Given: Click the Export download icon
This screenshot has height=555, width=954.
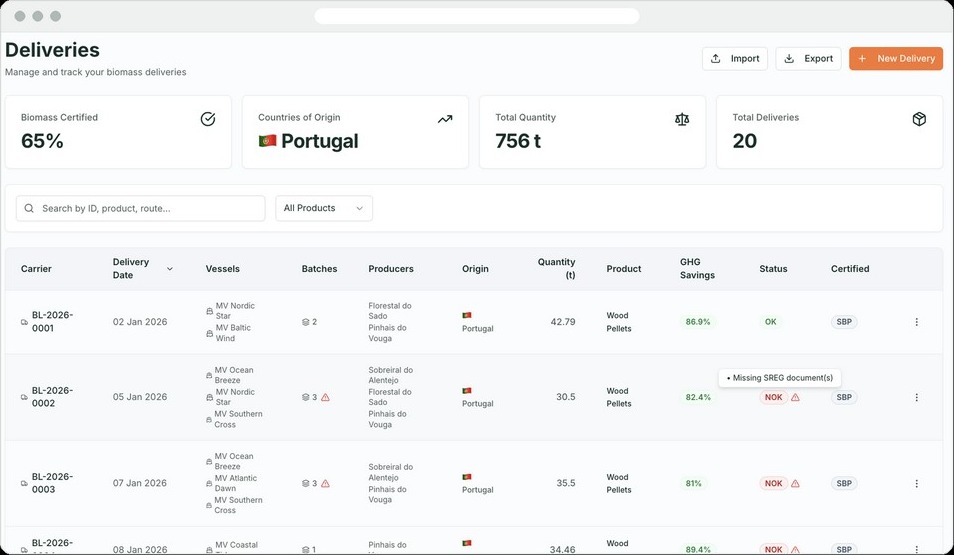Looking at the screenshot, I should [x=789, y=58].
